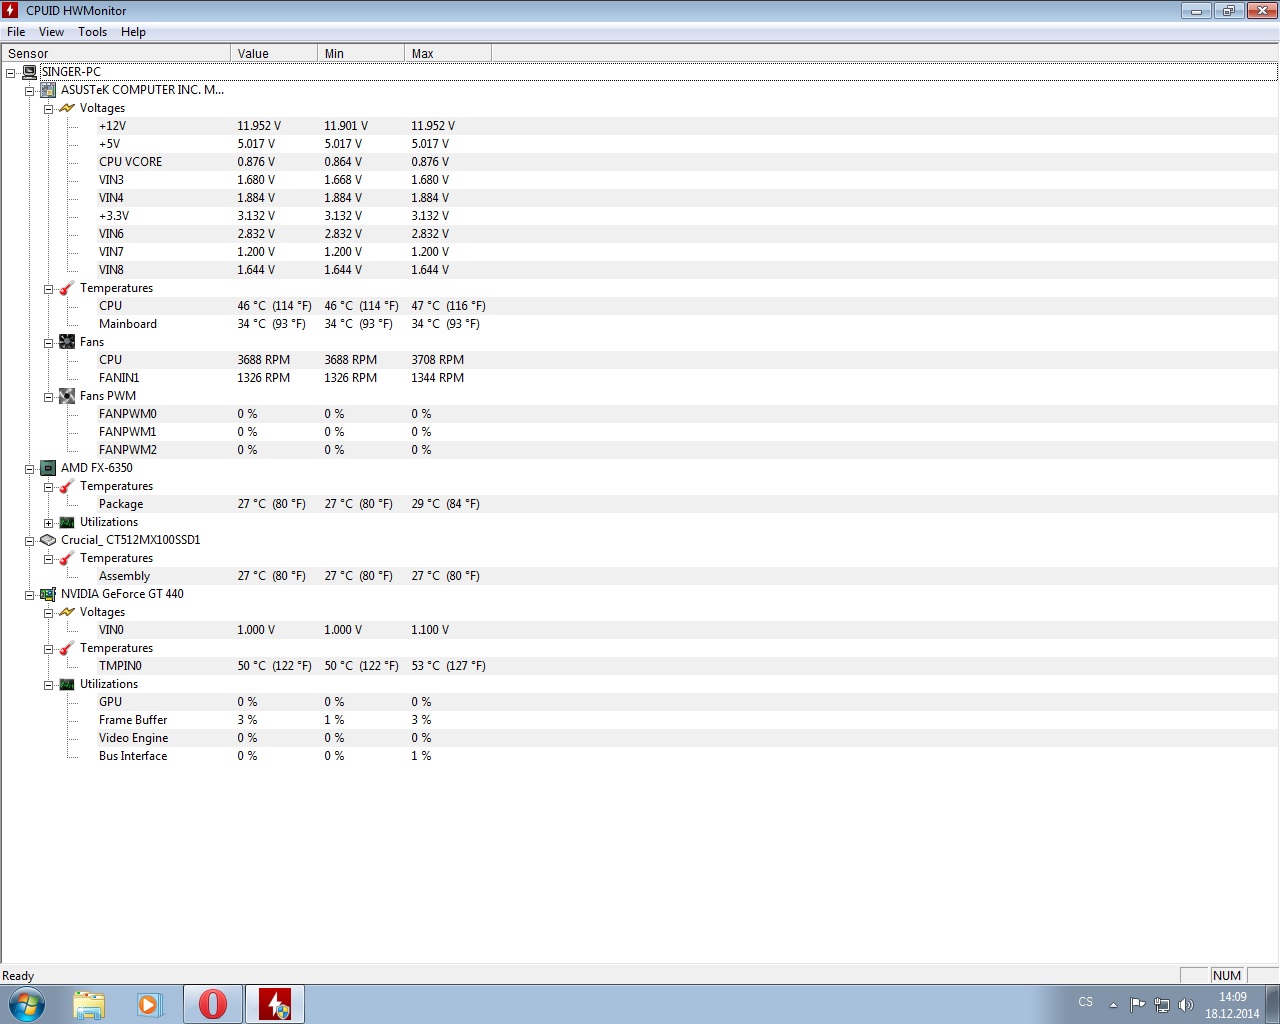
Task: Collapse the mainboard Voltages group
Action: 48,109
